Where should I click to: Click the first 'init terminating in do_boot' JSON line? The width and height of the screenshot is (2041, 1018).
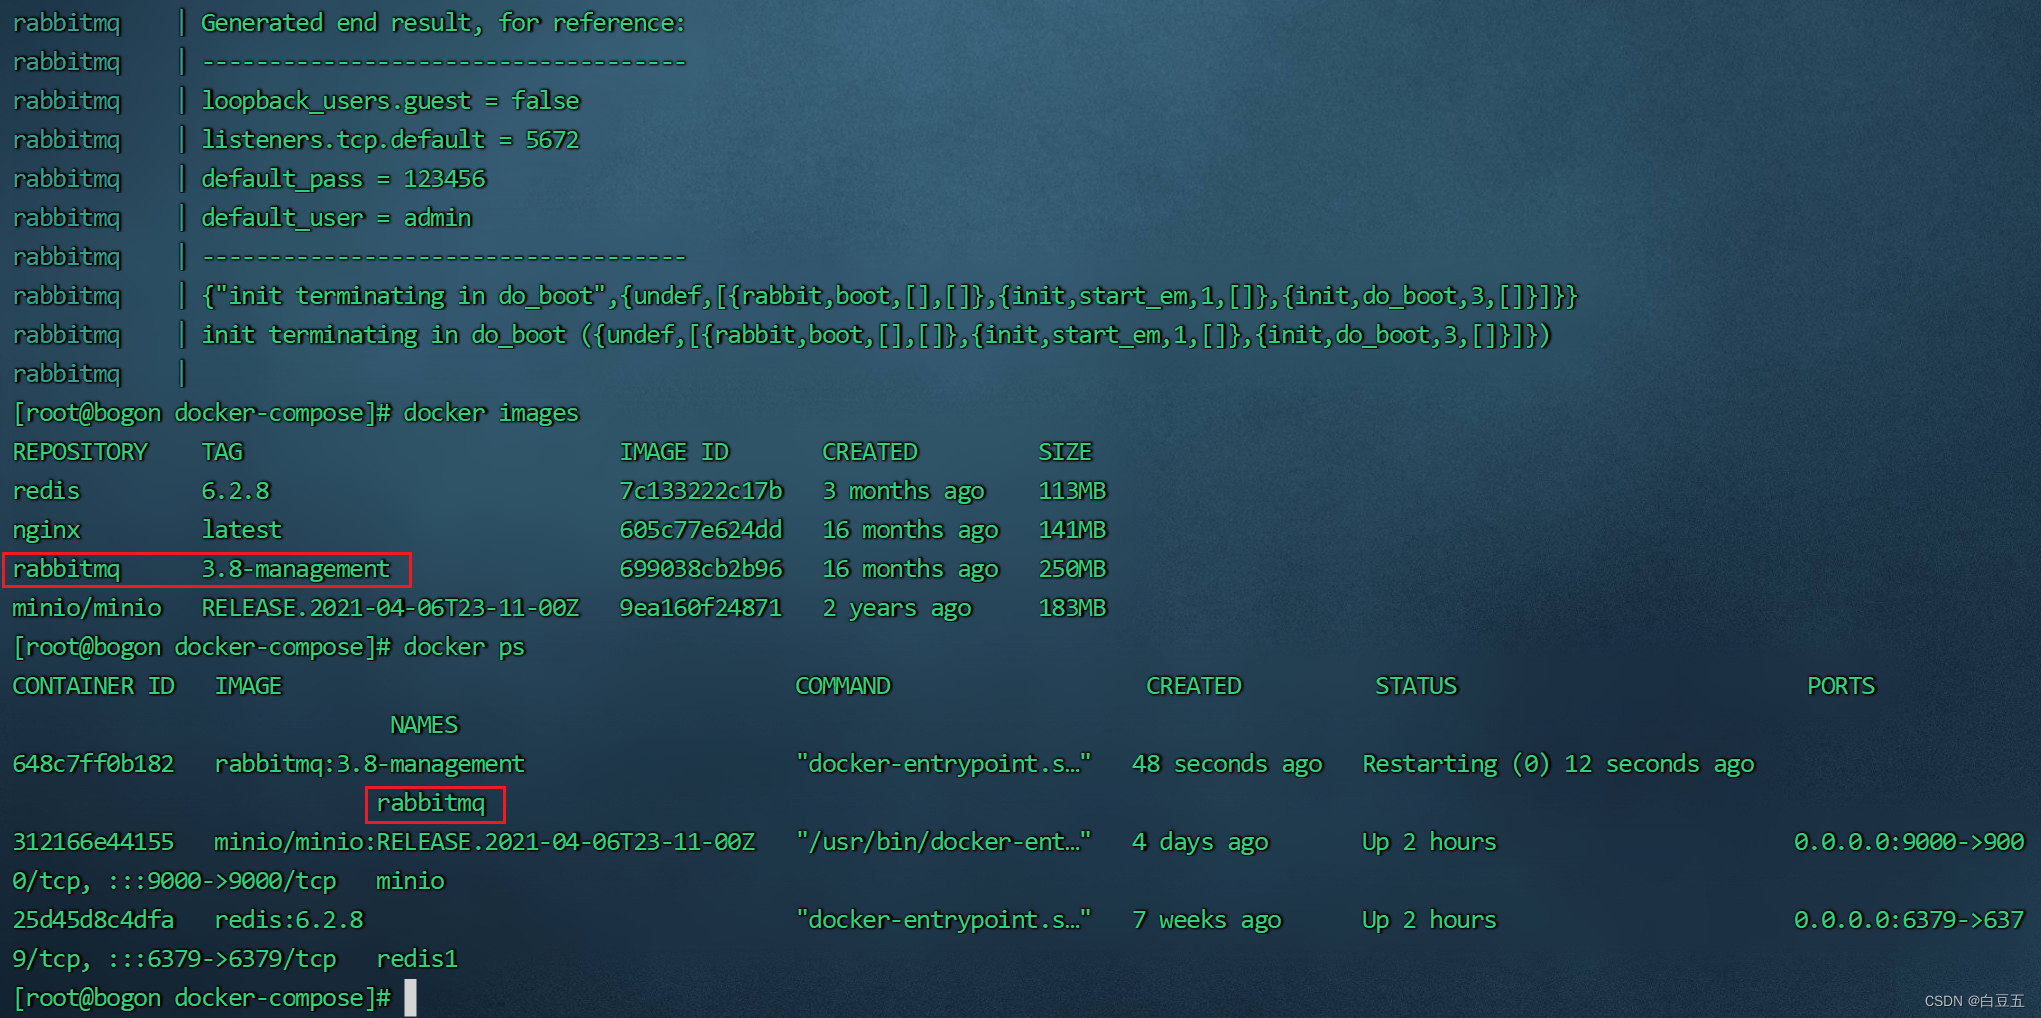coord(890,296)
